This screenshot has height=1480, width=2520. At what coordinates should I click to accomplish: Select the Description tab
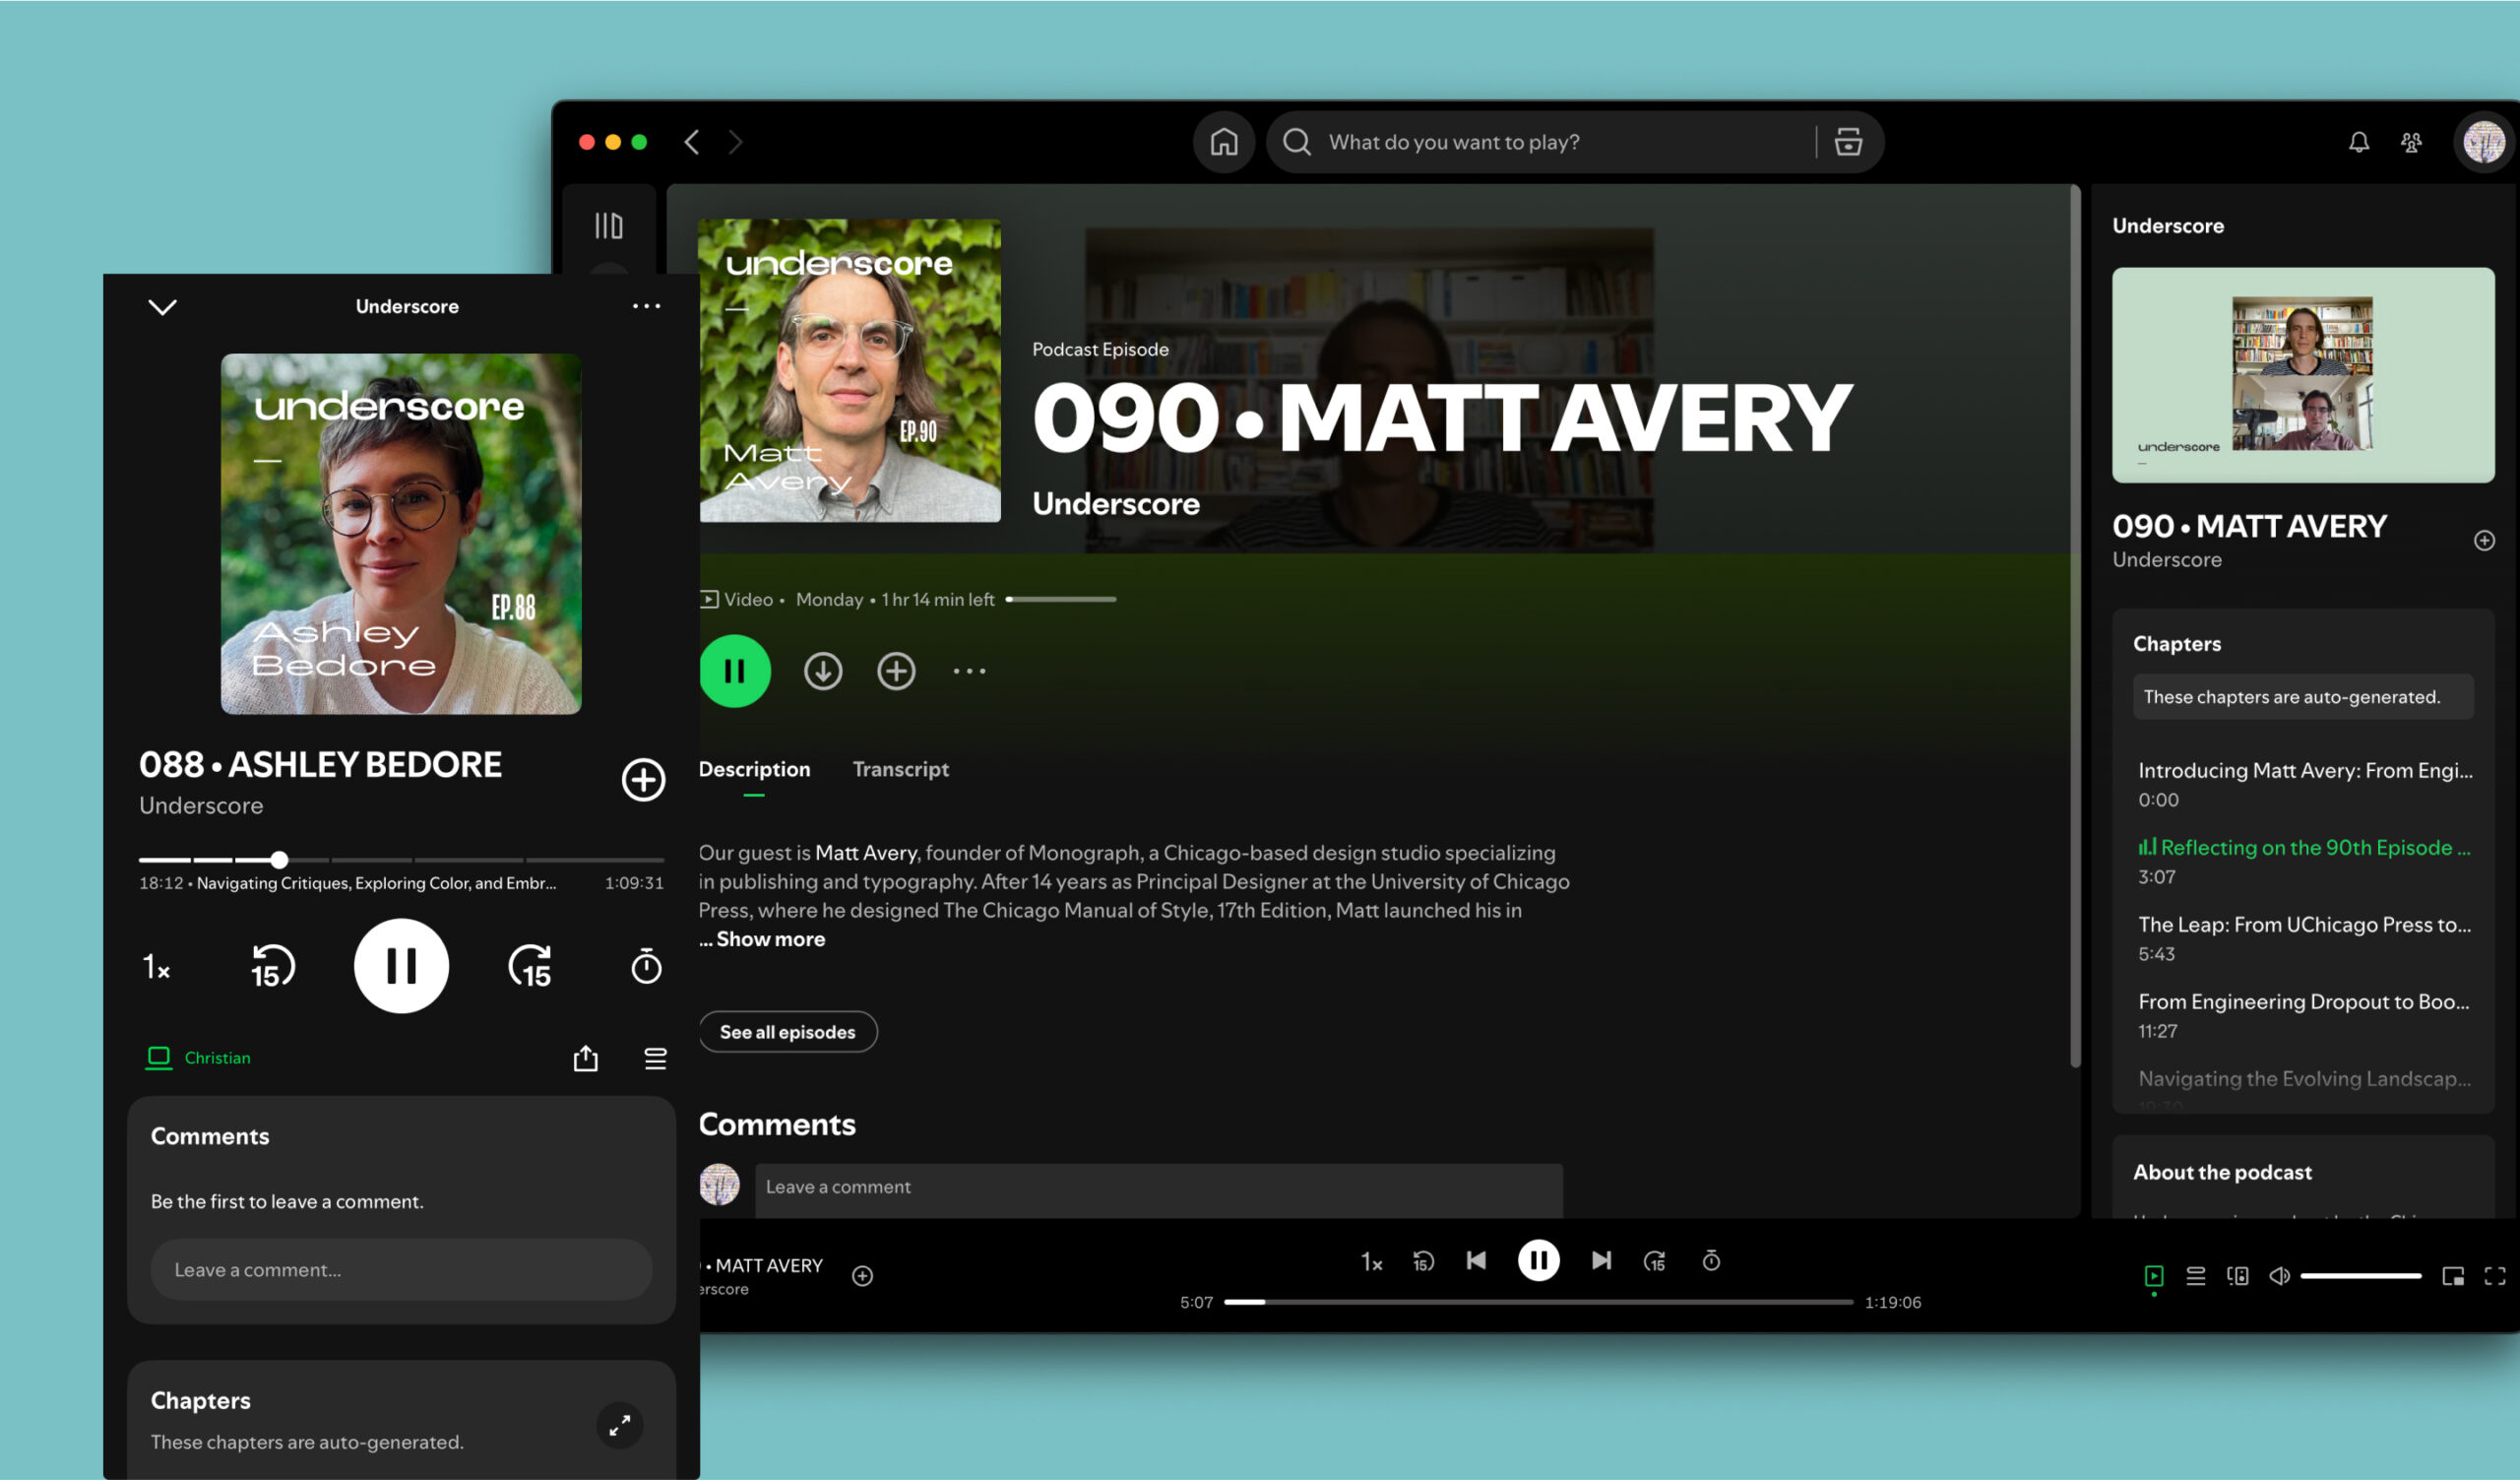click(754, 769)
